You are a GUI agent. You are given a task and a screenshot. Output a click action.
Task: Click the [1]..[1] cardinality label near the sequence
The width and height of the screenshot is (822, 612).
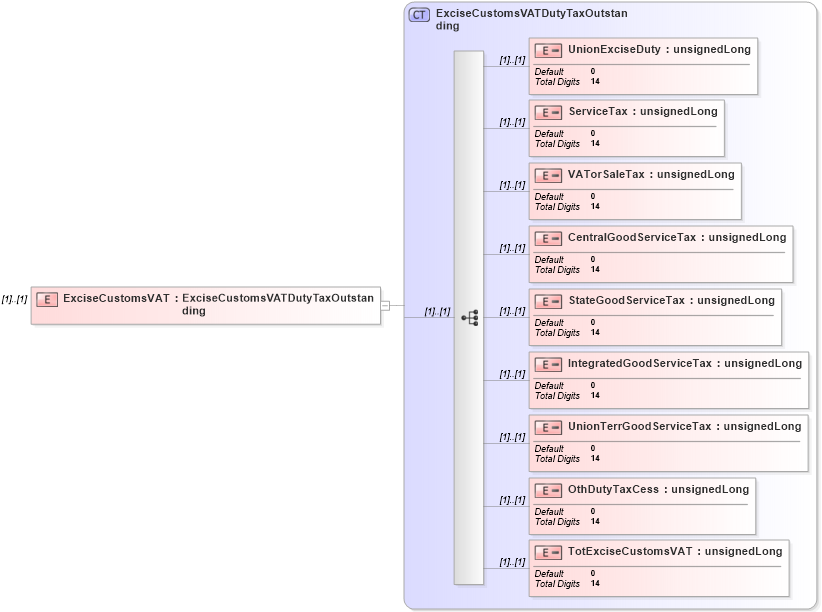click(437, 309)
